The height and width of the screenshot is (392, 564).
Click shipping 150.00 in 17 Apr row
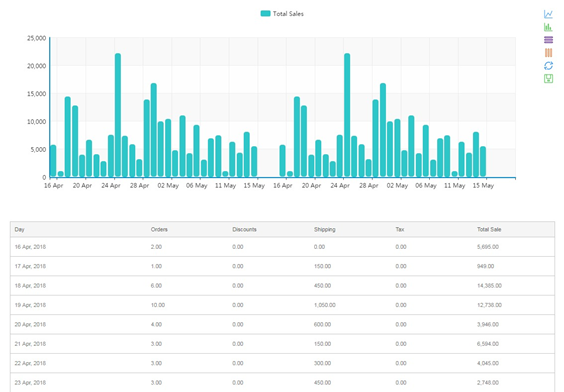[x=322, y=266]
